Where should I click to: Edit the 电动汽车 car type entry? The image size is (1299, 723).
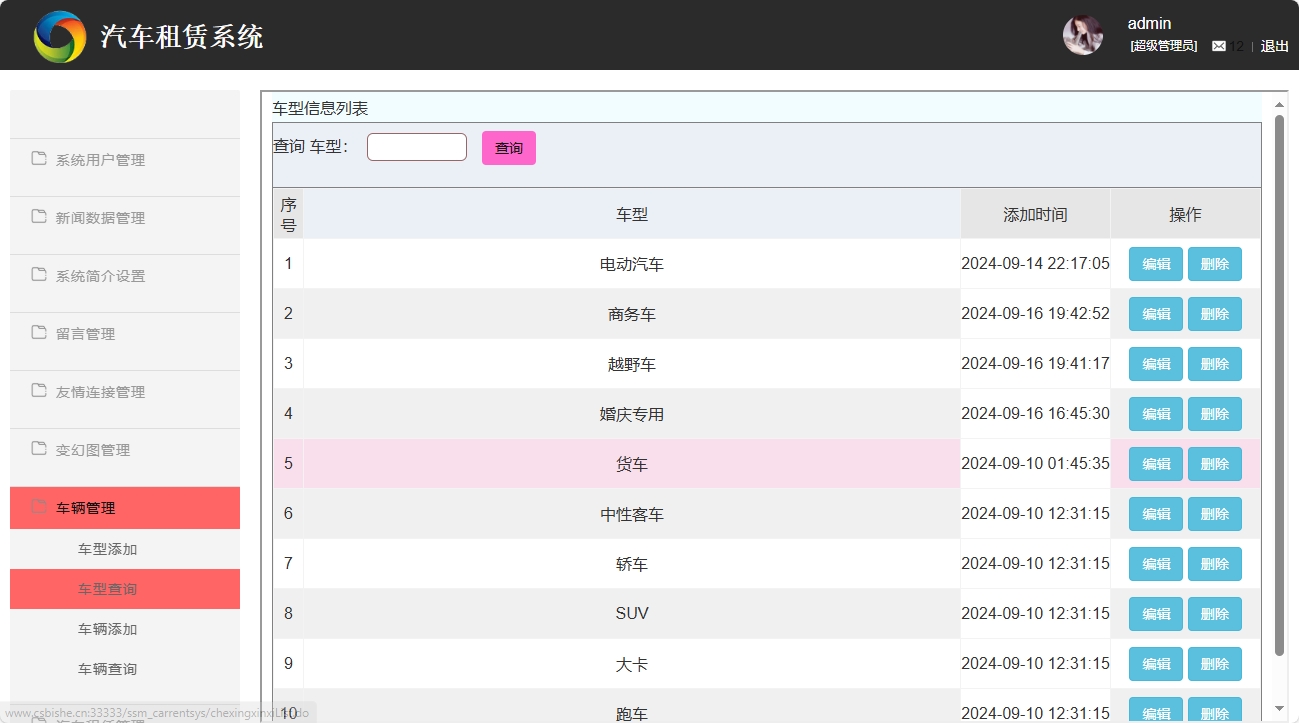[1154, 263]
